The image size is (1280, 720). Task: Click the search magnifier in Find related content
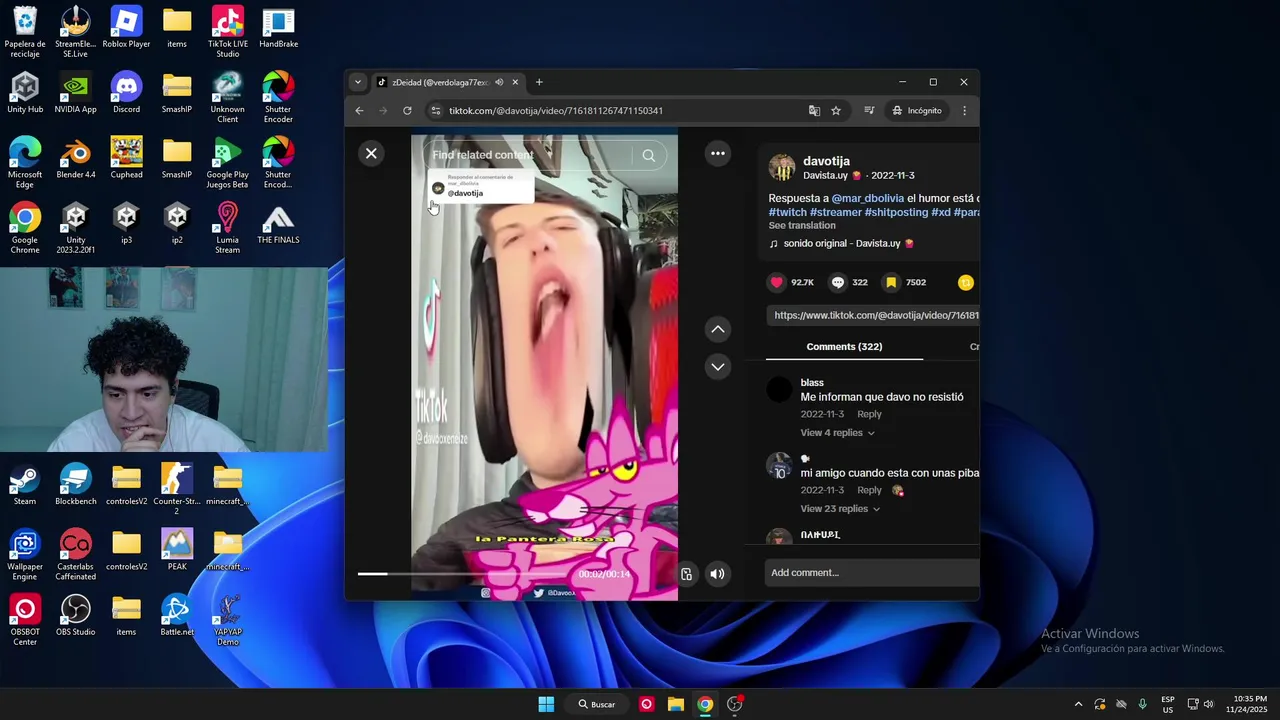tap(648, 155)
